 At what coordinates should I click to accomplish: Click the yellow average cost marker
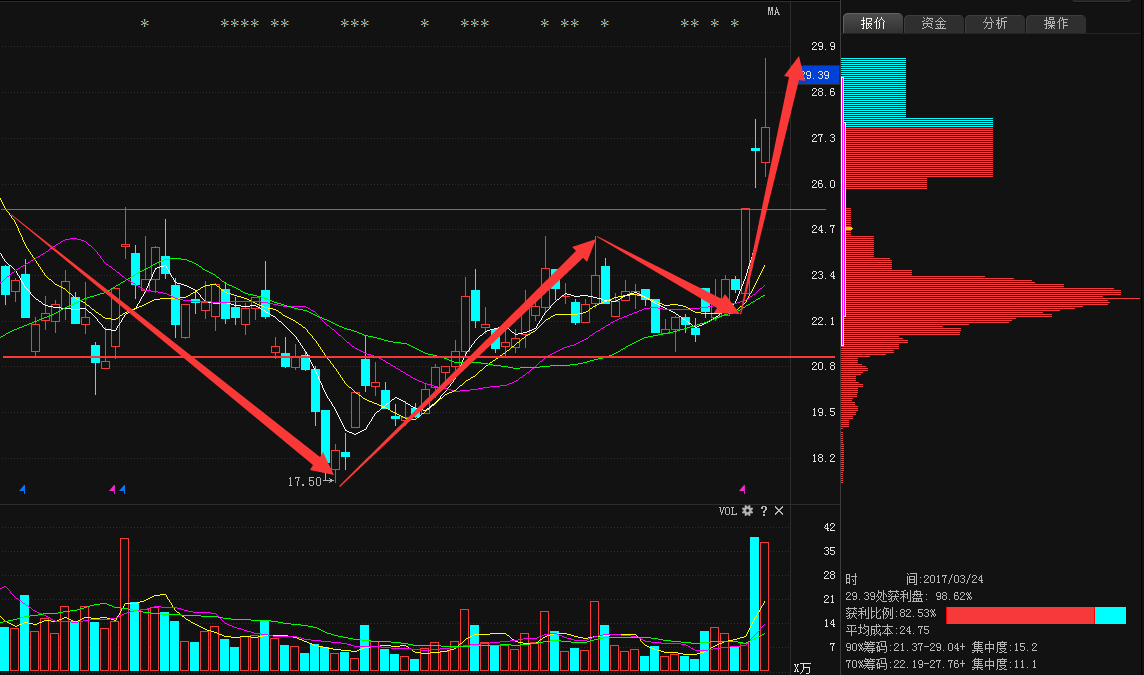[x=848, y=229]
